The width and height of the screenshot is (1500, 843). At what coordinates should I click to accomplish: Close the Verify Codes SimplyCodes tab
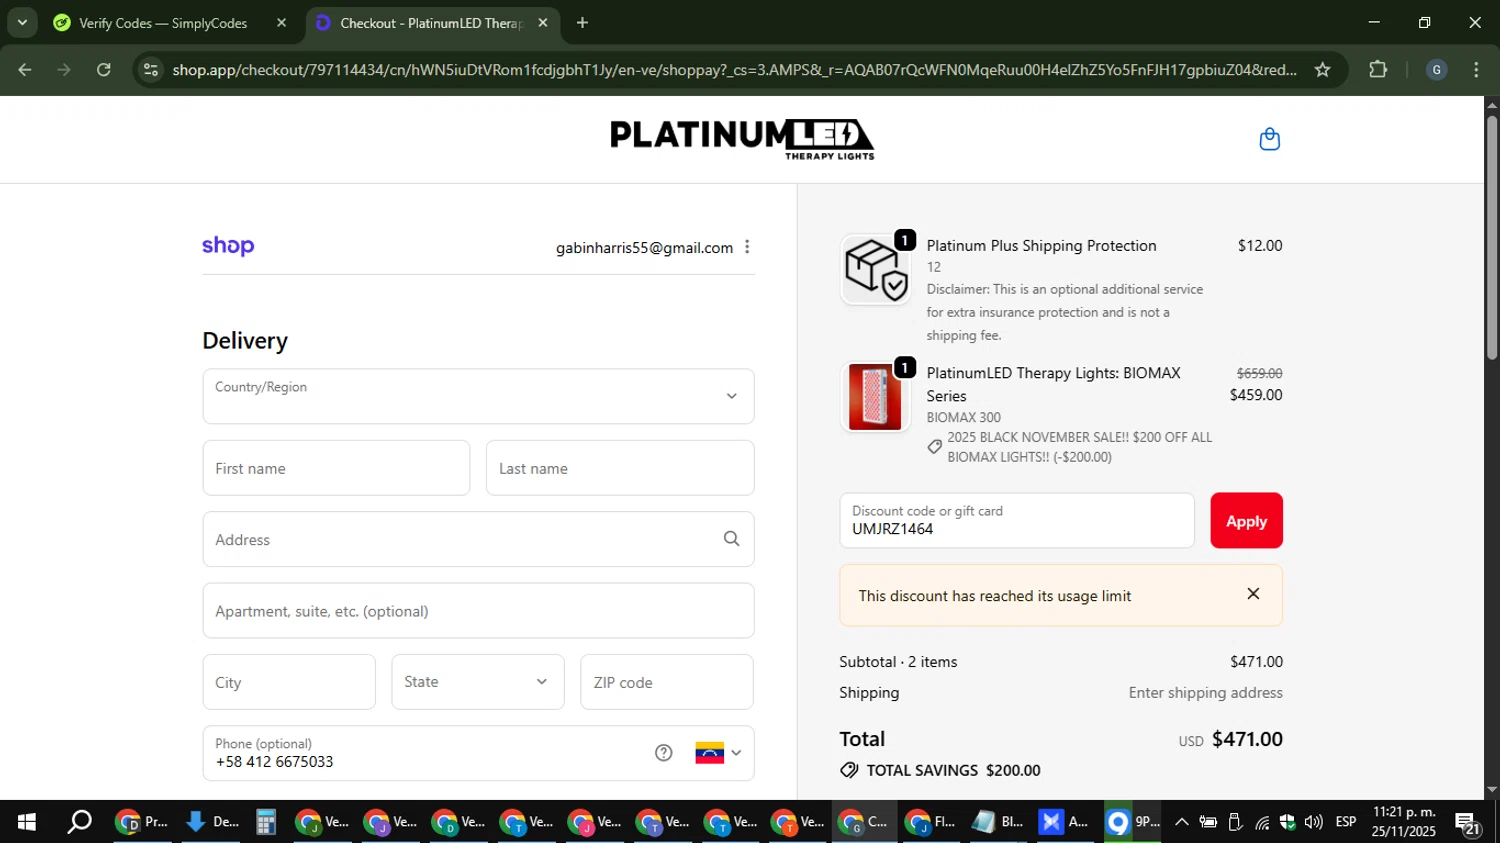281,22
